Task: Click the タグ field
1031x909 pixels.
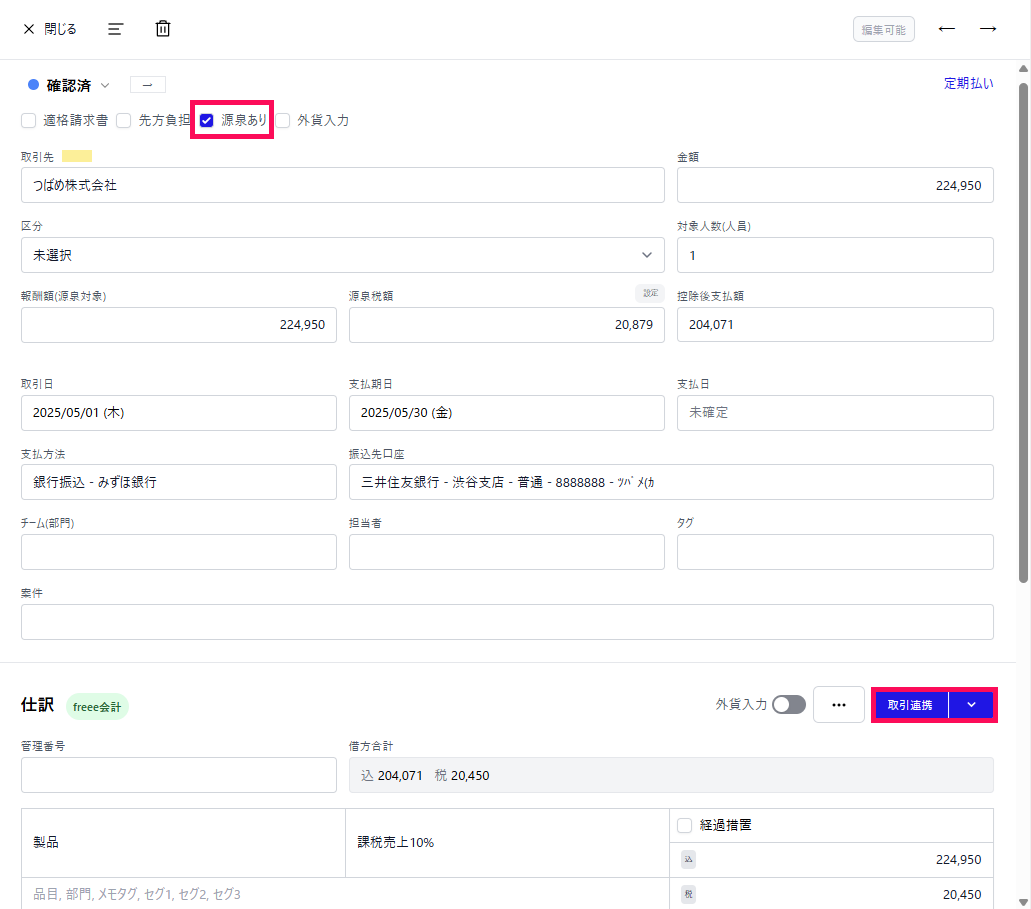Action: click(x=835, y=552)
